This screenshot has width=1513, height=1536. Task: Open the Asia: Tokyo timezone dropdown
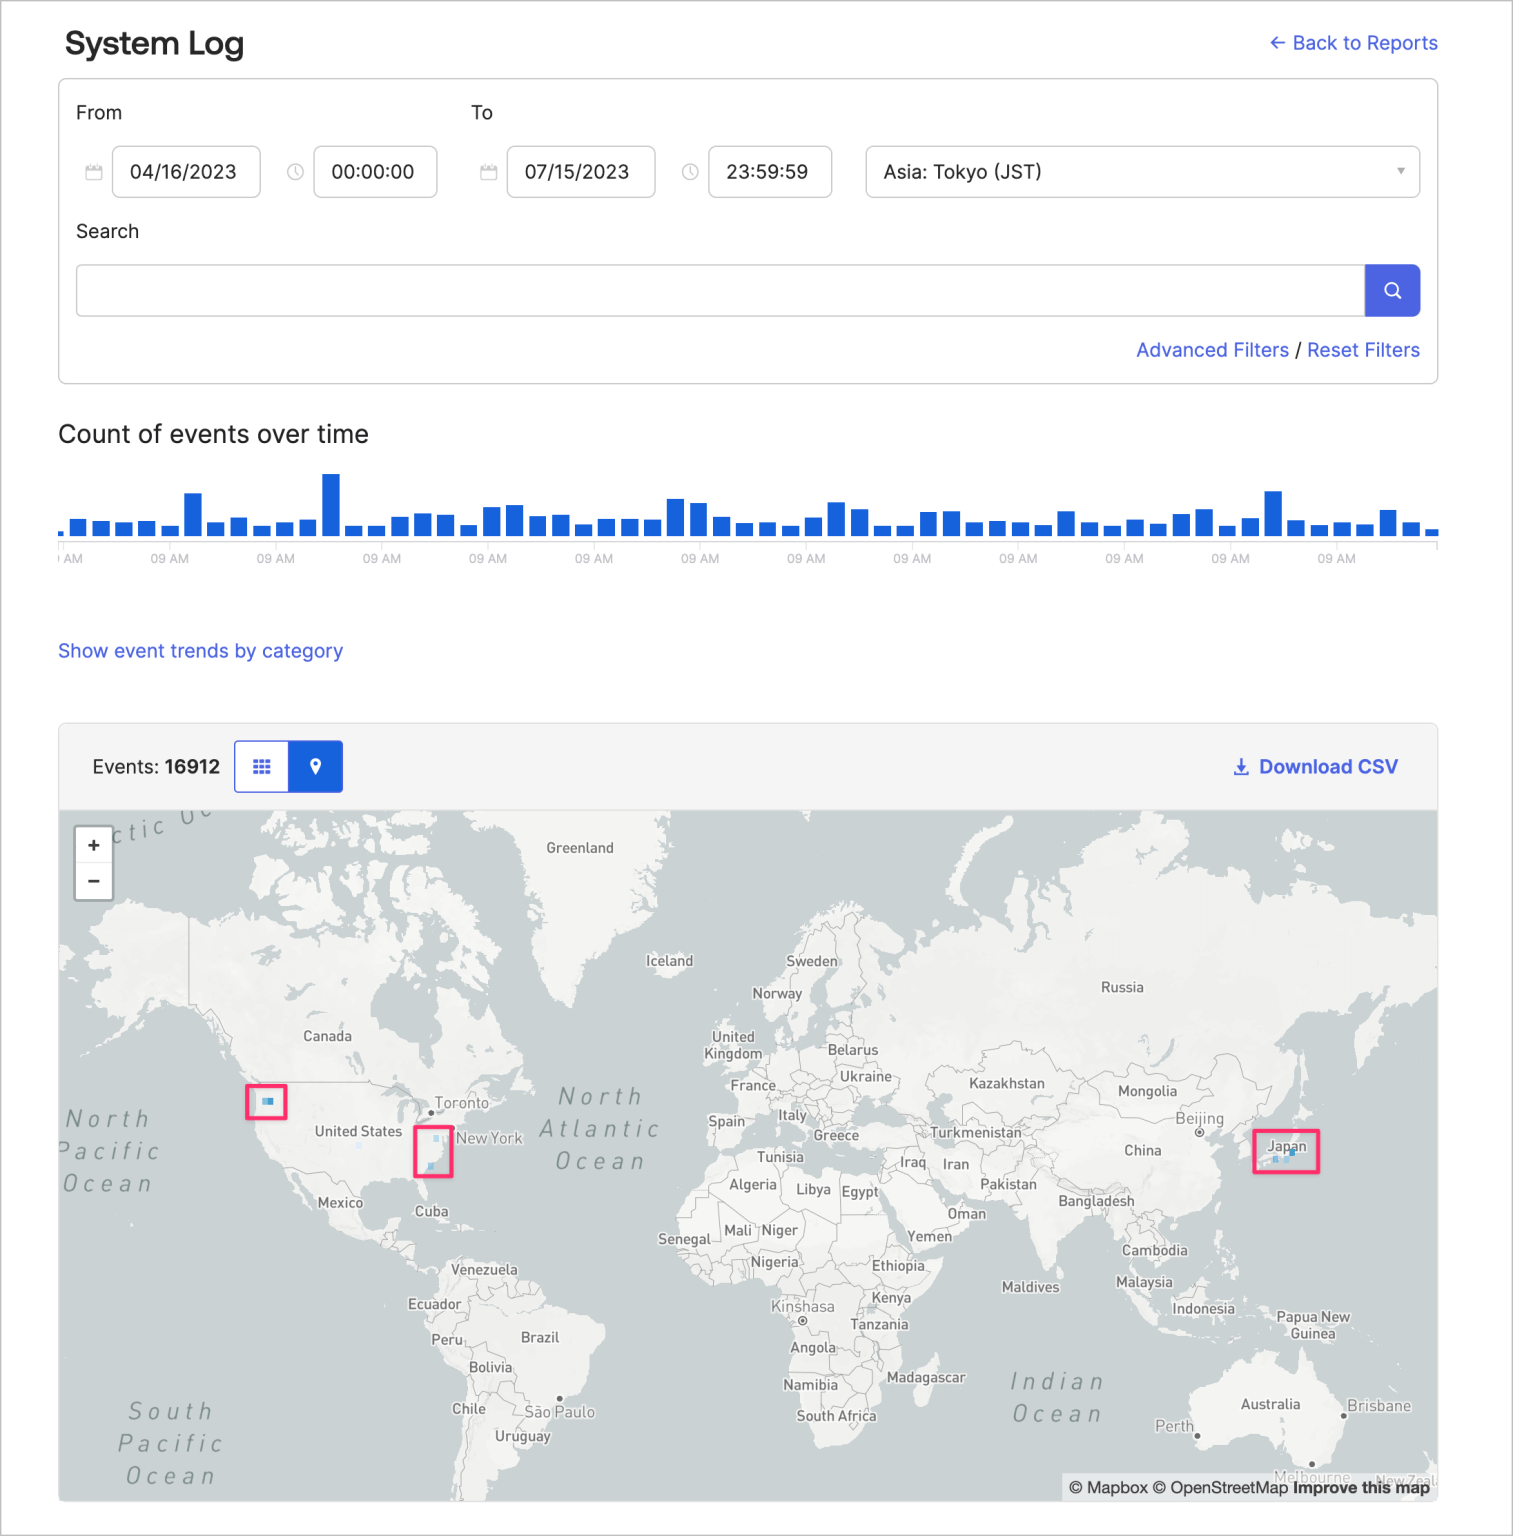[1142, 171]
